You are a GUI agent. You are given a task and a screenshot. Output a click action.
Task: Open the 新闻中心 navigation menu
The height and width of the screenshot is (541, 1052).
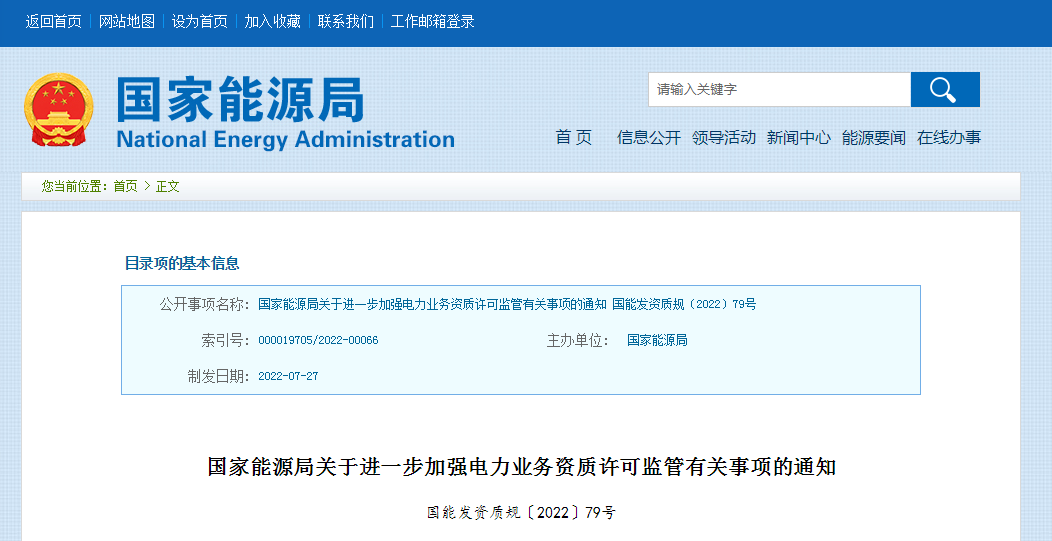point(799,138)
